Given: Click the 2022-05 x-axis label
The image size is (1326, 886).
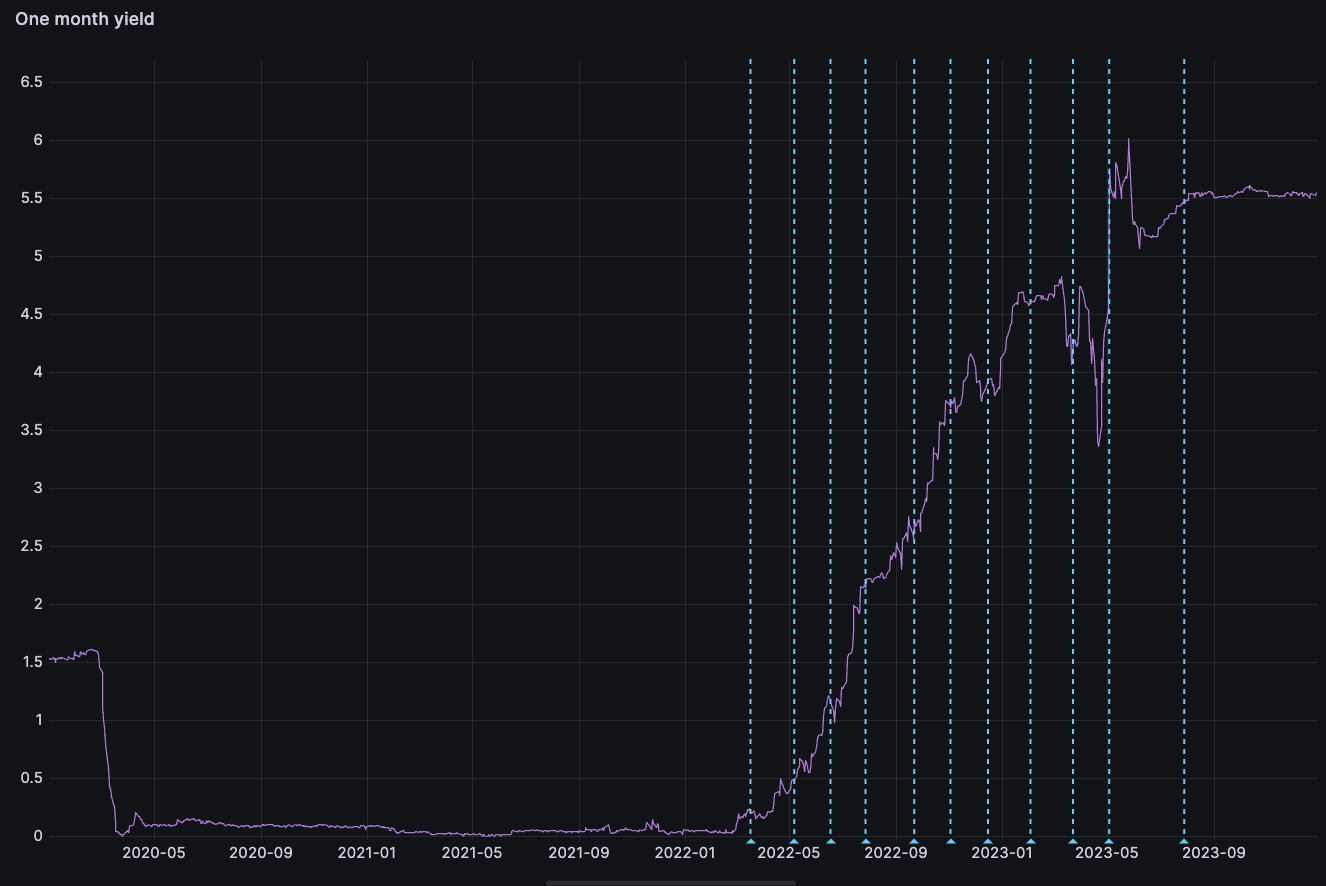Looking at the screenshot, I should tap(790, 854).
